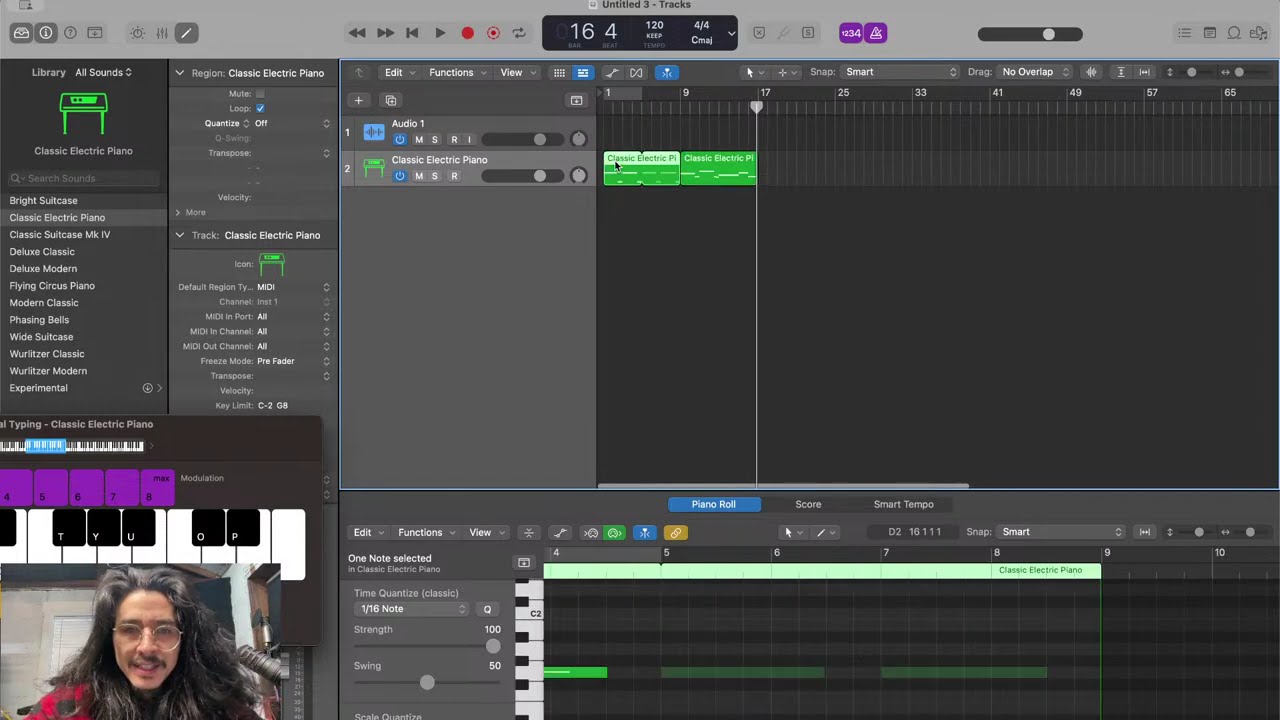Click the Fast Forward transport button
The width and height of the screenshot is (1280, 720).
385,33
